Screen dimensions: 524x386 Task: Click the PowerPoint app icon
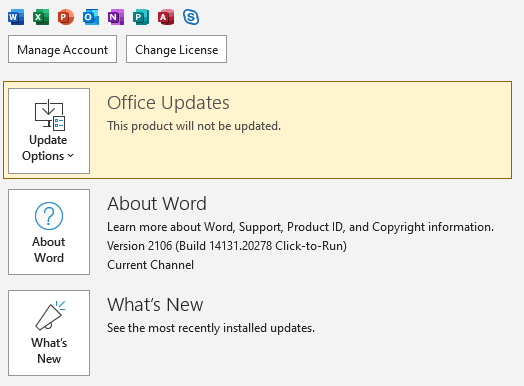pos(66,17)
